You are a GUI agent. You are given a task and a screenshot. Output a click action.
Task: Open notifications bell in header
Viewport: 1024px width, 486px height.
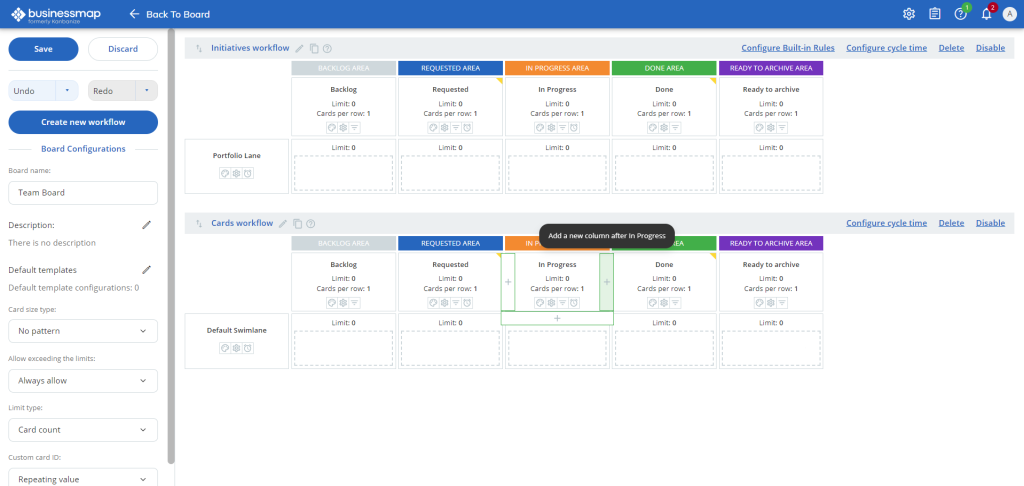[x=987, y=14]
